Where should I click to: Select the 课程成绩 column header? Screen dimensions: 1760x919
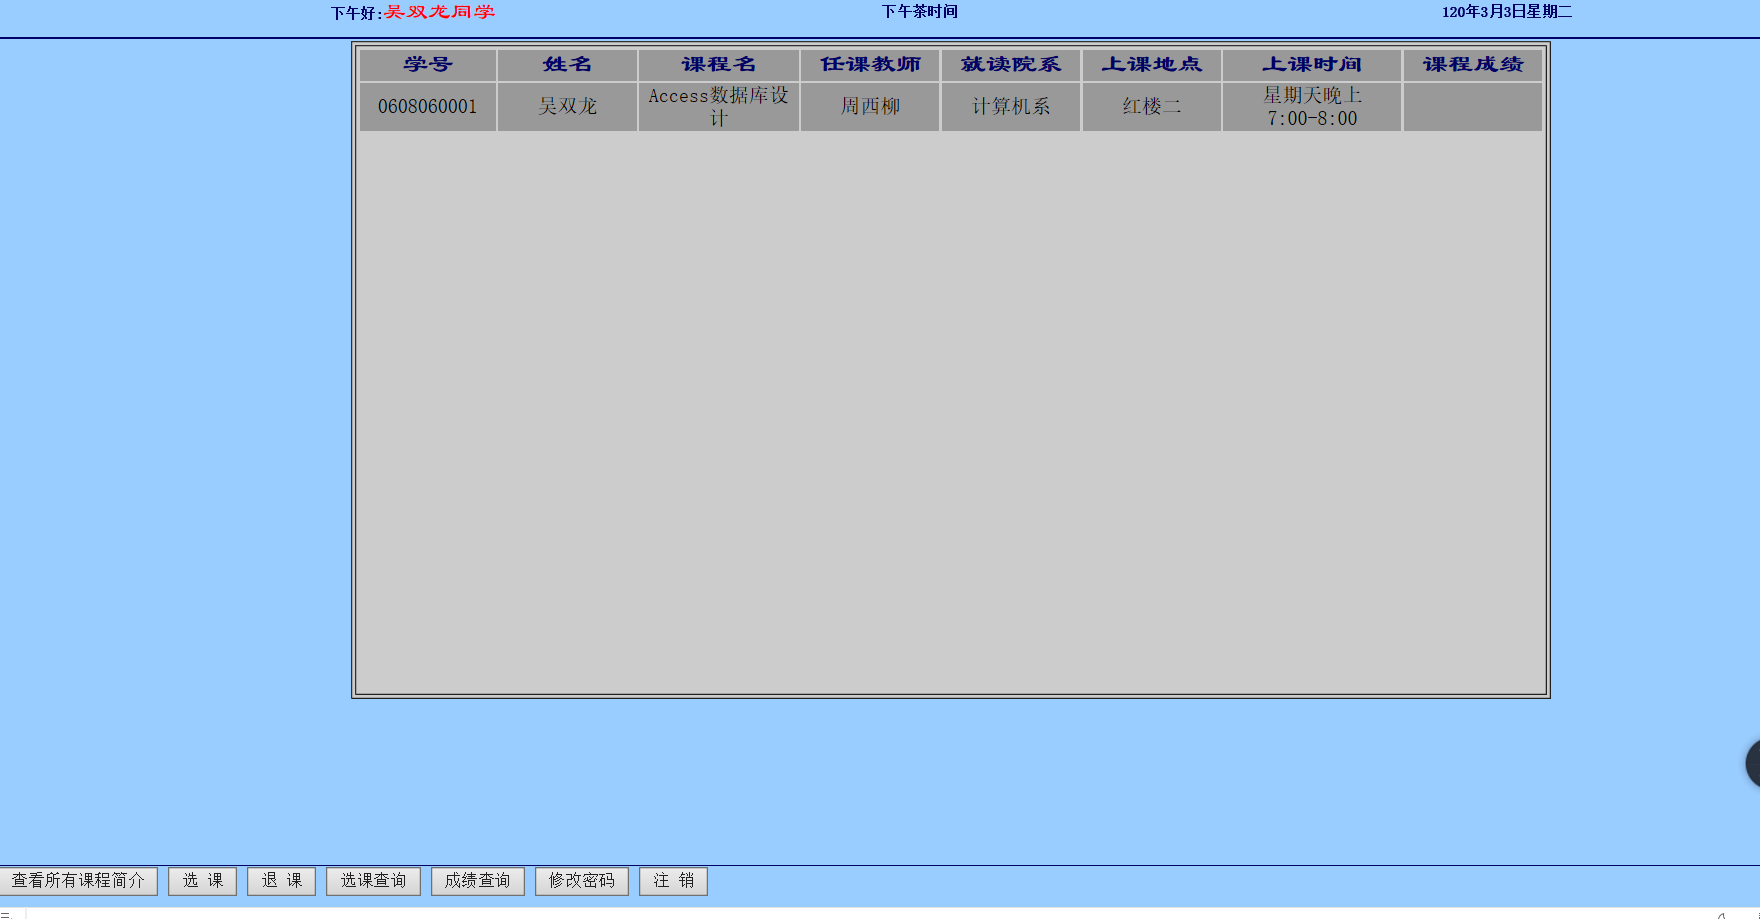[1473, 65]
